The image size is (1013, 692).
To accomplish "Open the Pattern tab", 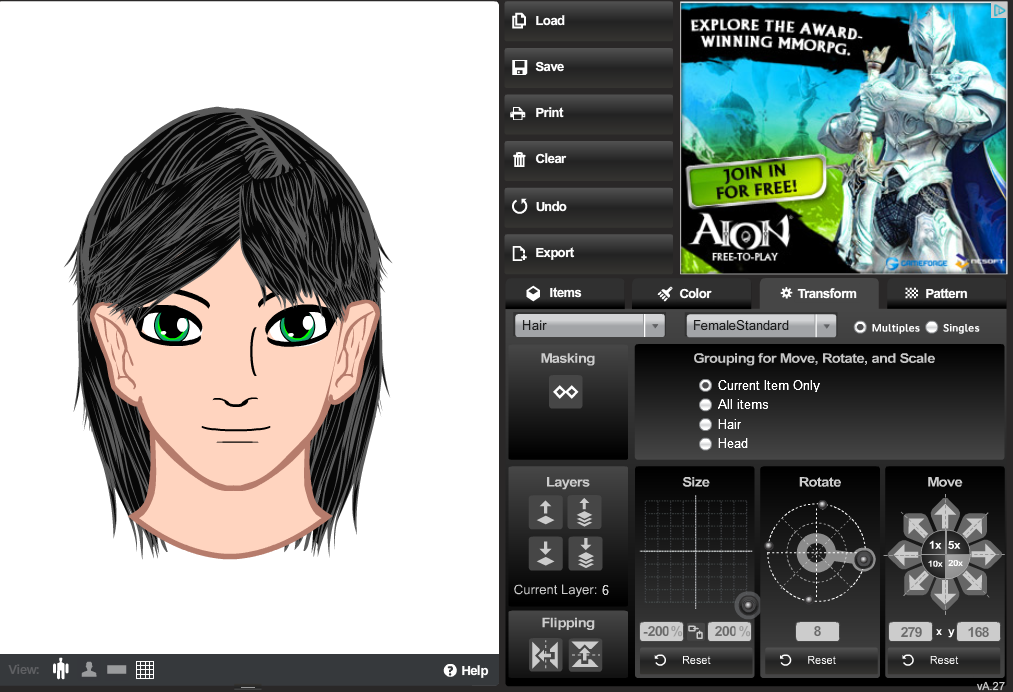I will pos(936,293).
